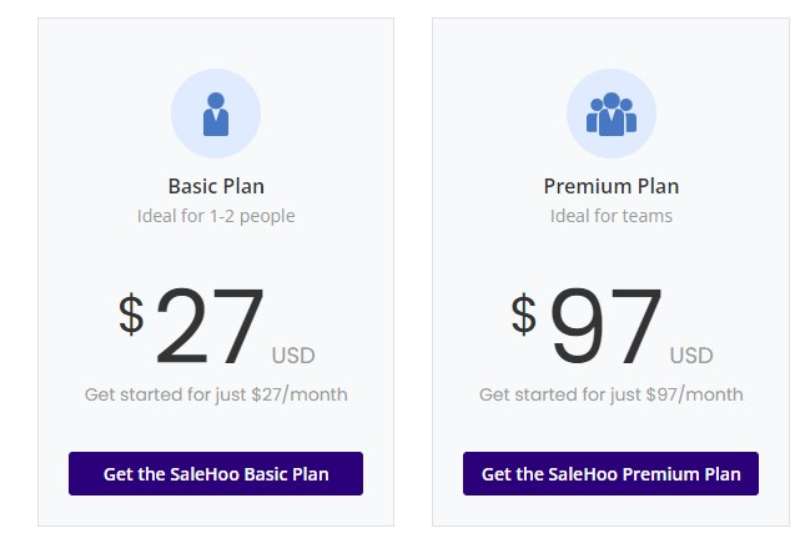
Task: Click the dollar sign before 27
Action: pyautogui.click(x=131, y=314)
